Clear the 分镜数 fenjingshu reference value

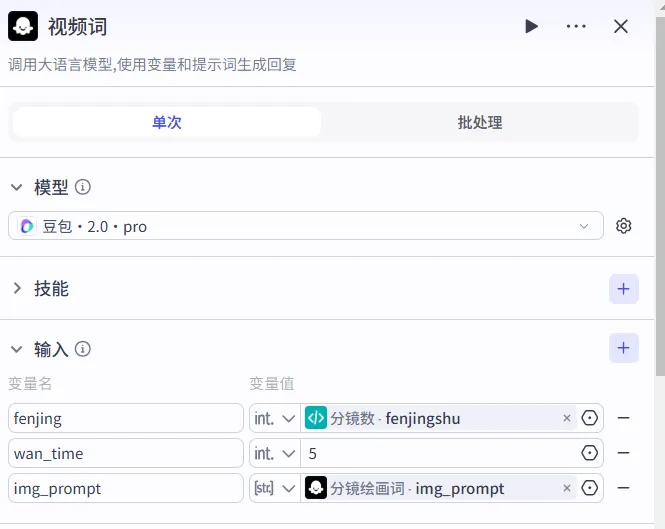(x=567, y=418)
